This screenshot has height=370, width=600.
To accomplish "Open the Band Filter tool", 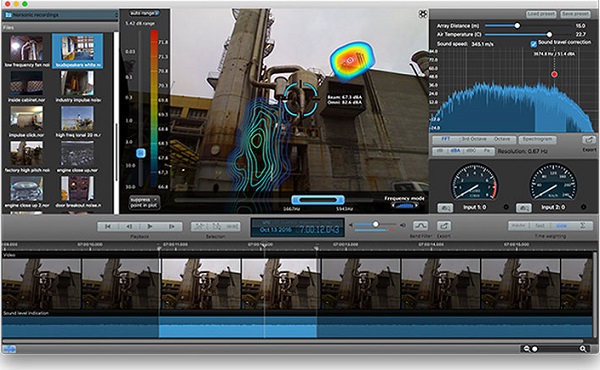I will tap(420, 226).
